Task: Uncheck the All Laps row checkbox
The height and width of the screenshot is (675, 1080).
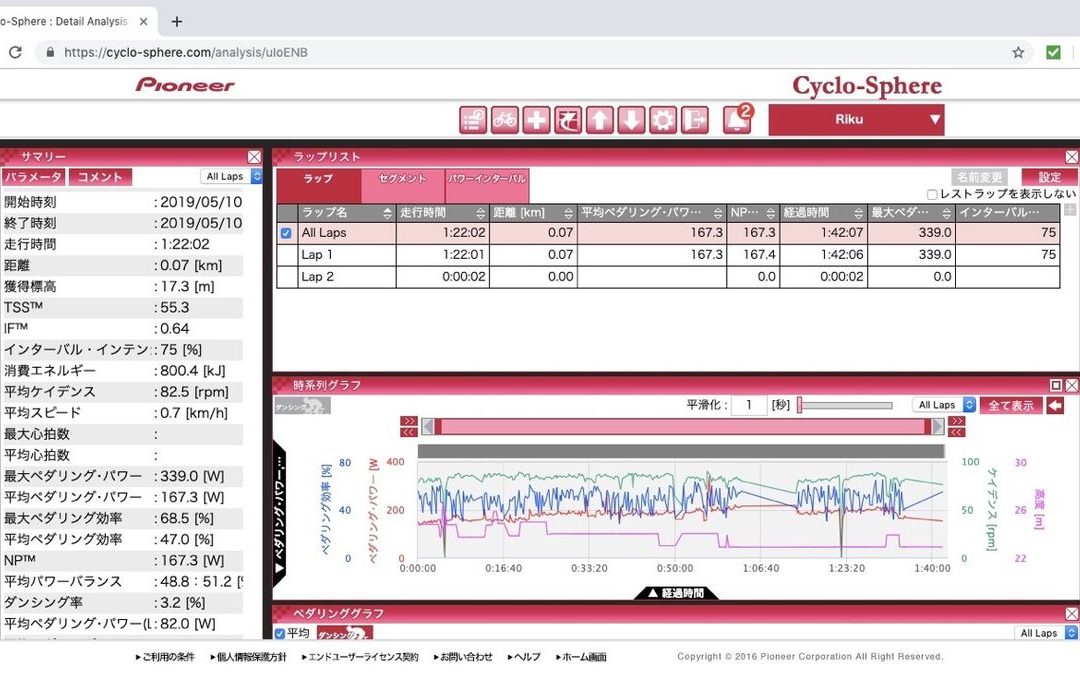Action: point(286,233)
